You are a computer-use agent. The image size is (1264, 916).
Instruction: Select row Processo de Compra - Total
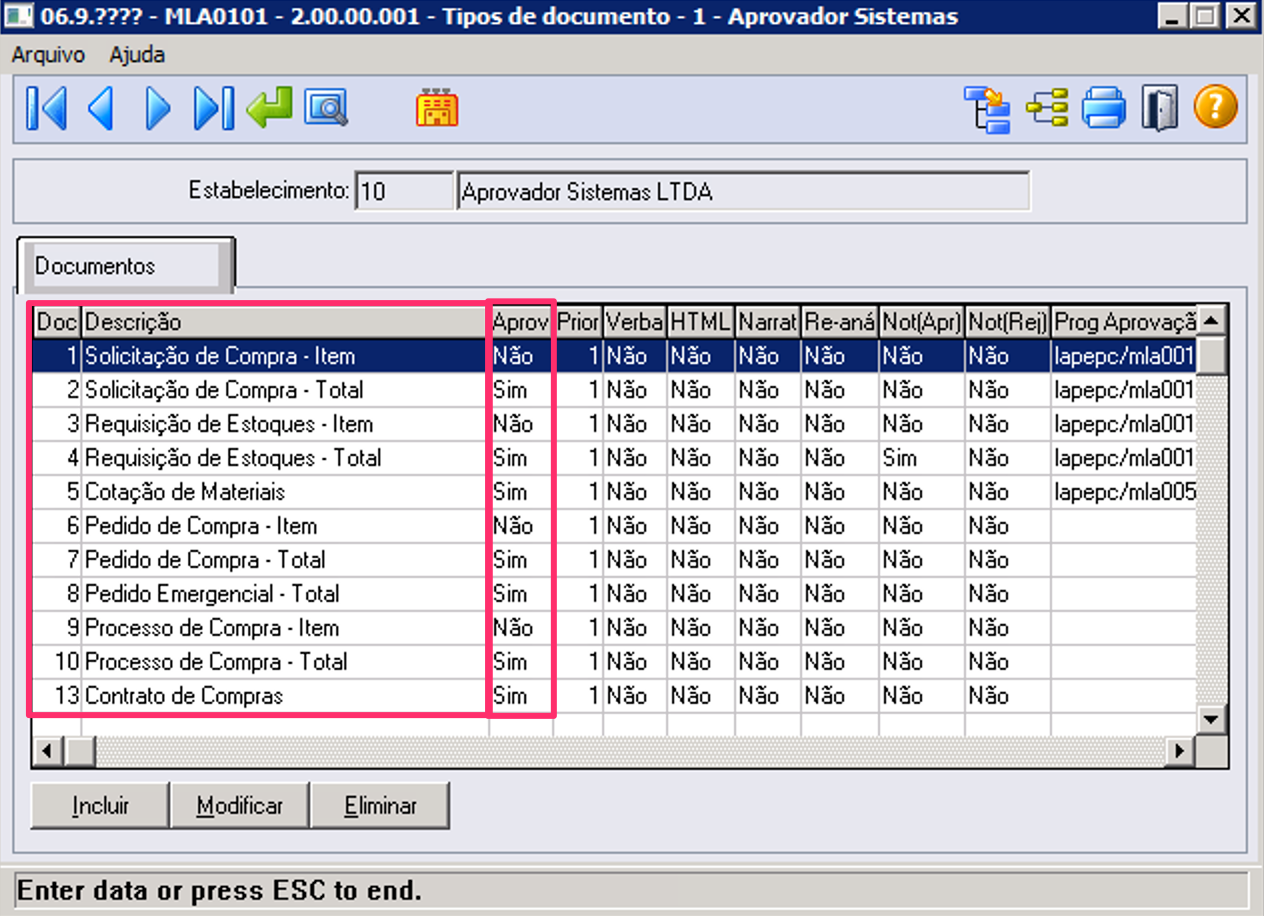pyautogui.click(x=615, y=662)
